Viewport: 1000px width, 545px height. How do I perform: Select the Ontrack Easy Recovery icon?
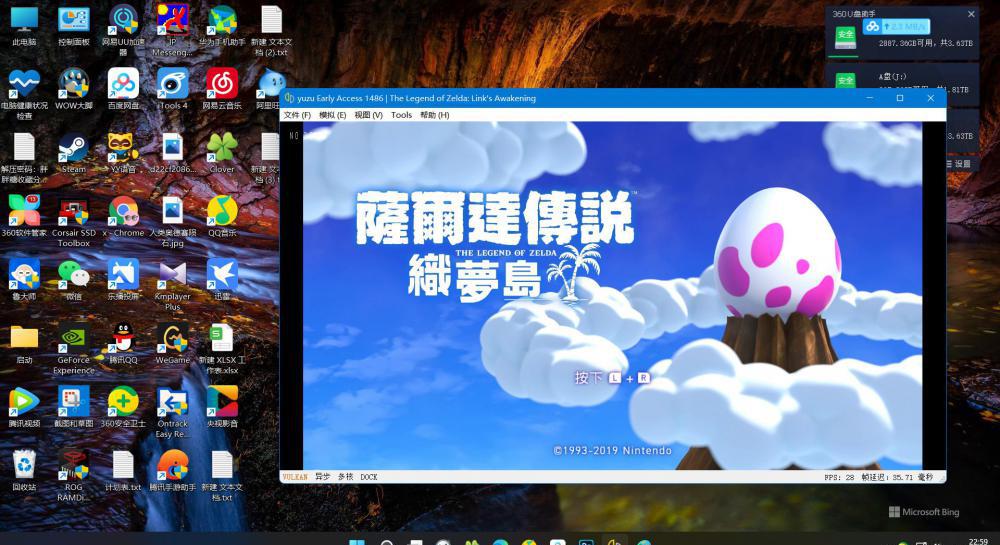point(172,412)
